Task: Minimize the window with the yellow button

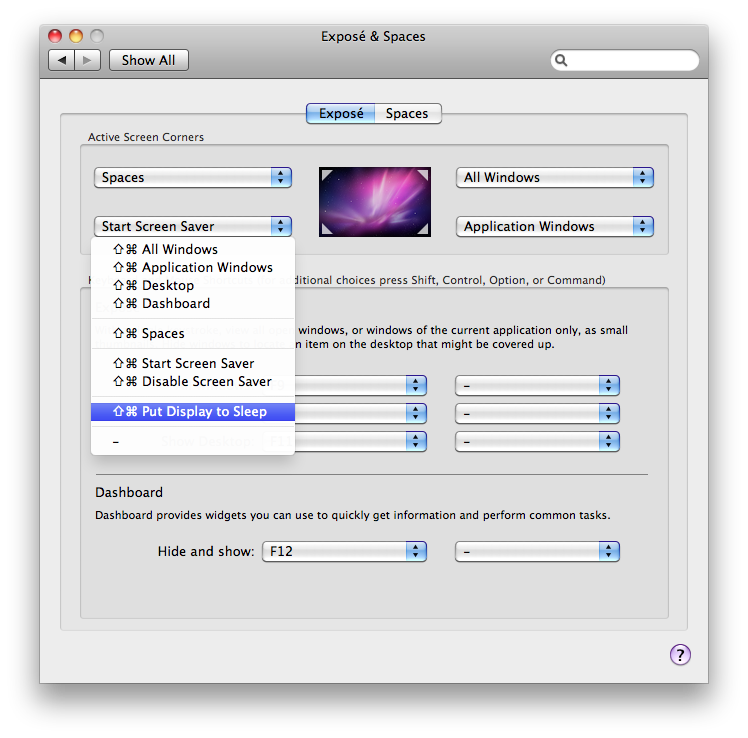Action: [76, 36]
